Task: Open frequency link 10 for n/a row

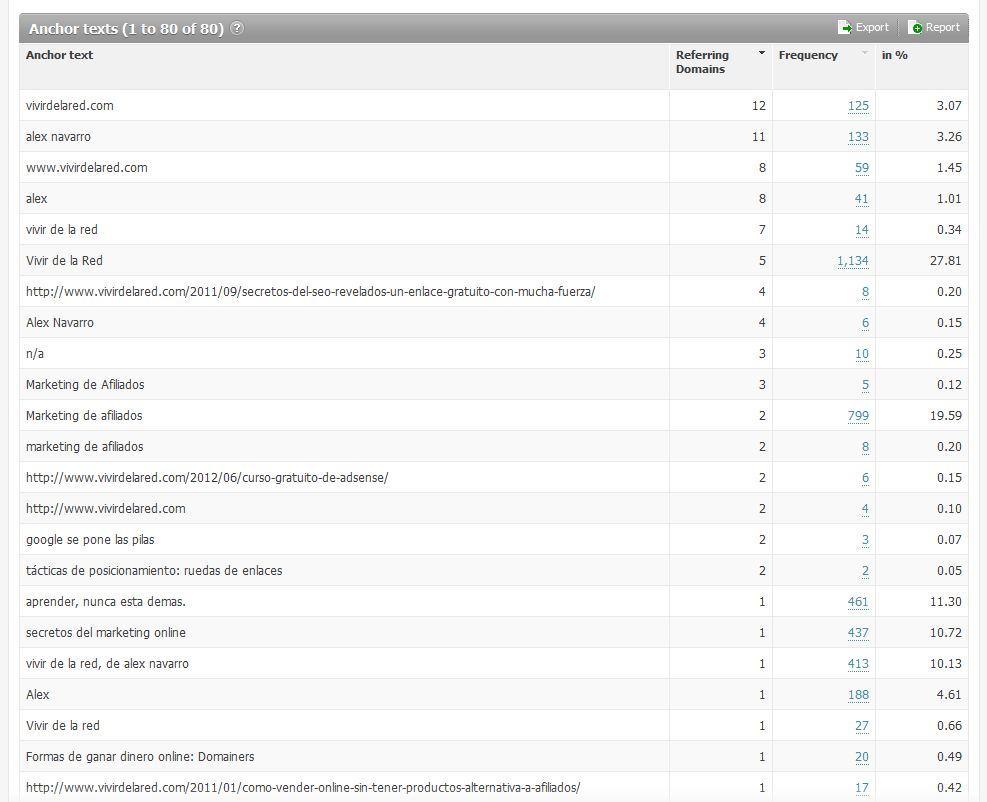Action: pos(862,354)
